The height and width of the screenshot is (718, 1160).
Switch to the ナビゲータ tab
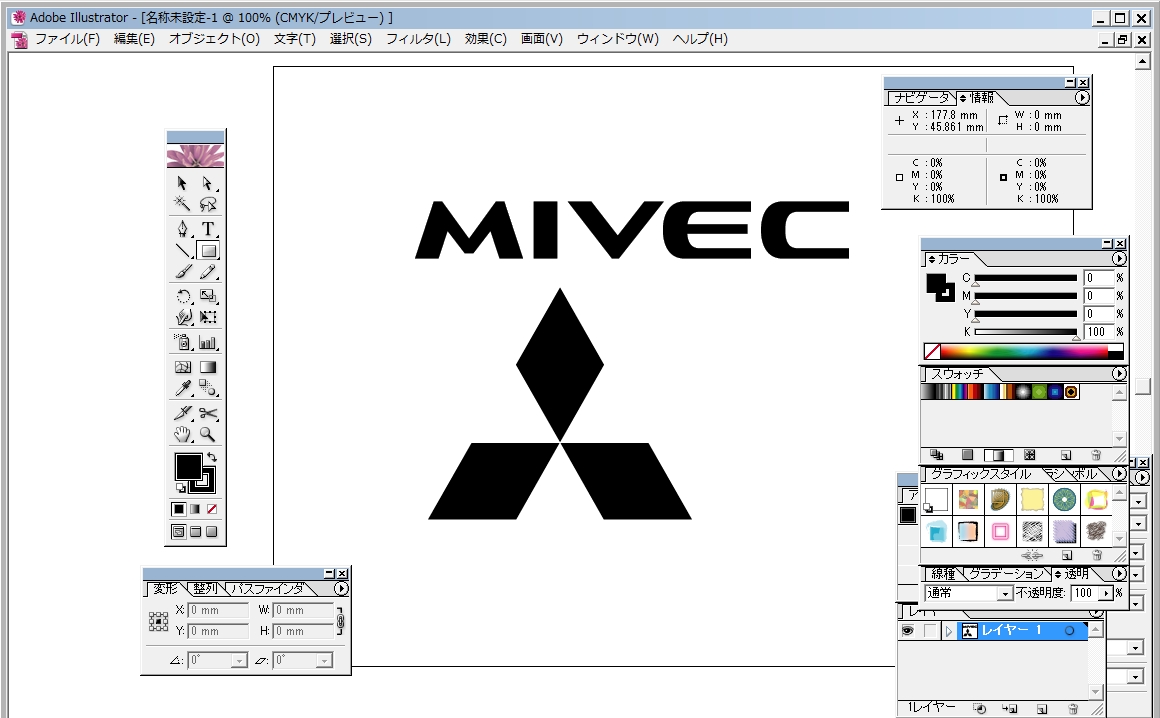point(921,98)
